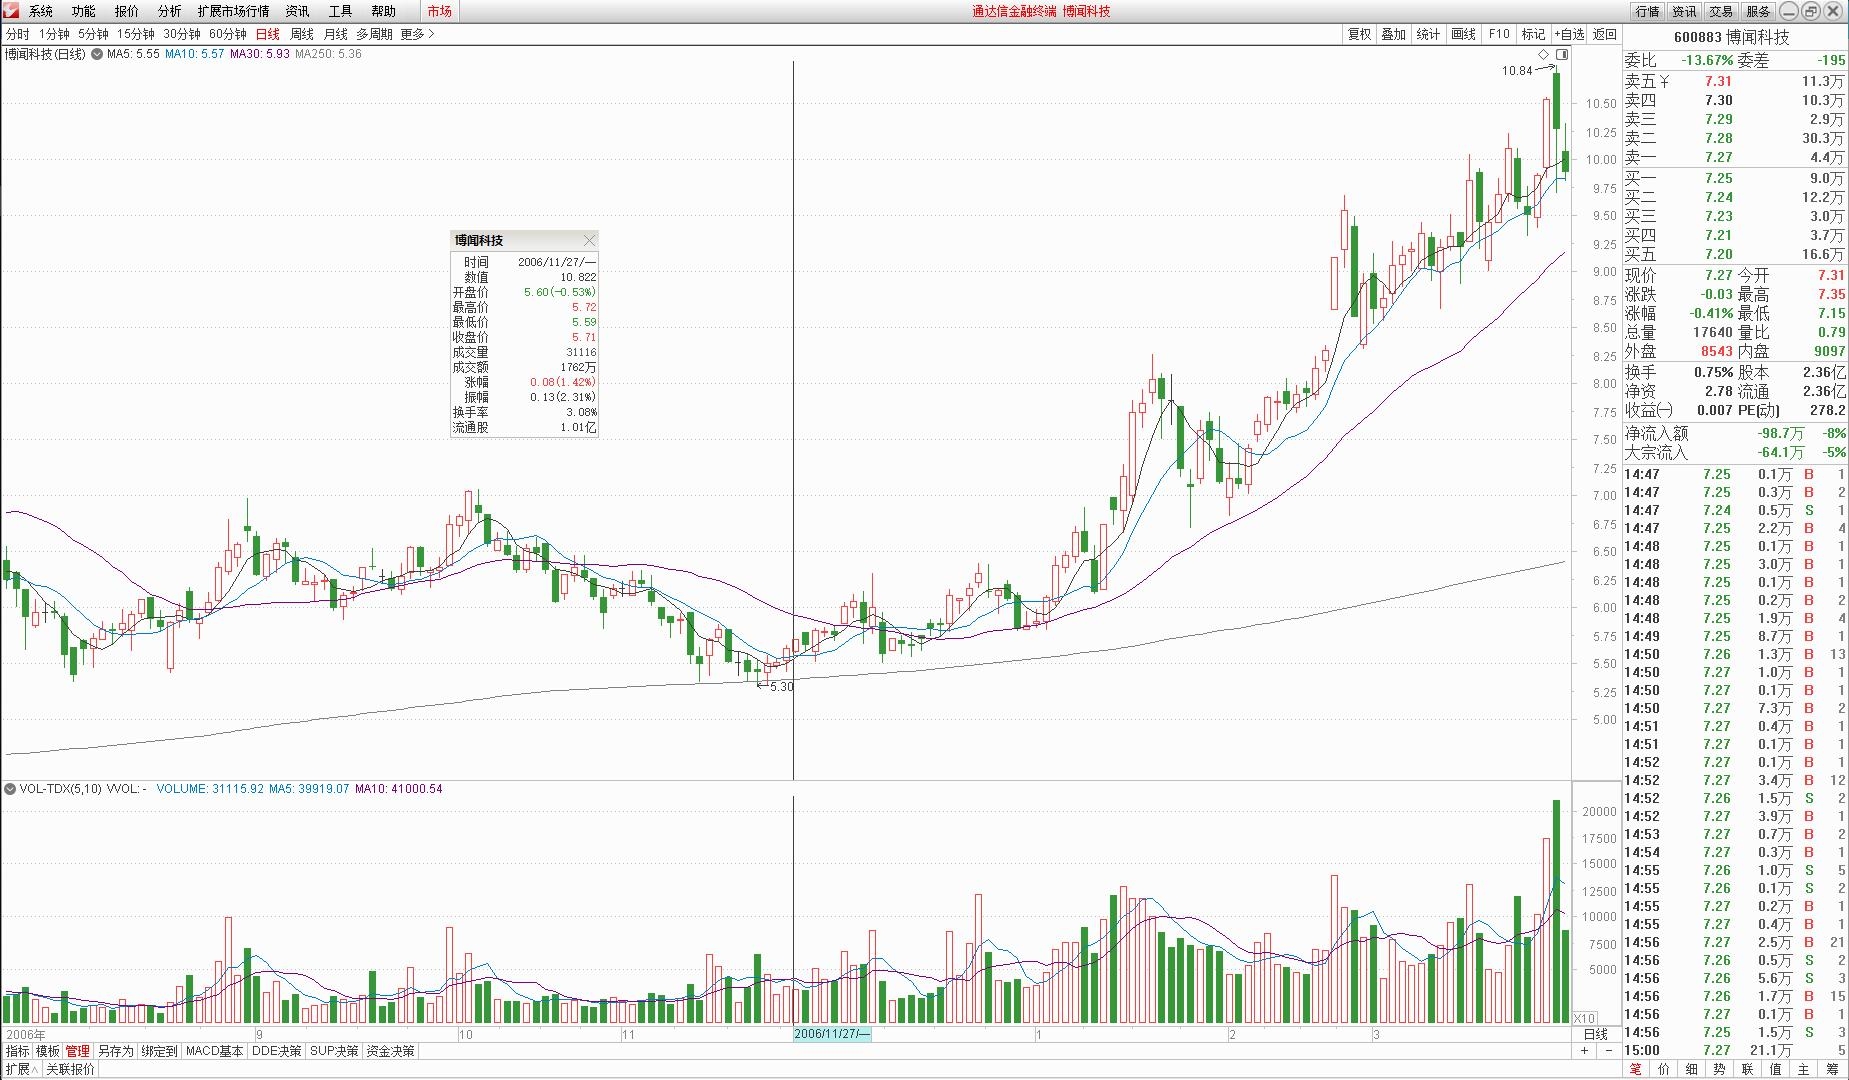This screenshot has width=1849, height=1080.
Task: Click the diamond marker icon above the chart
Action: [x=1544, y=54]
